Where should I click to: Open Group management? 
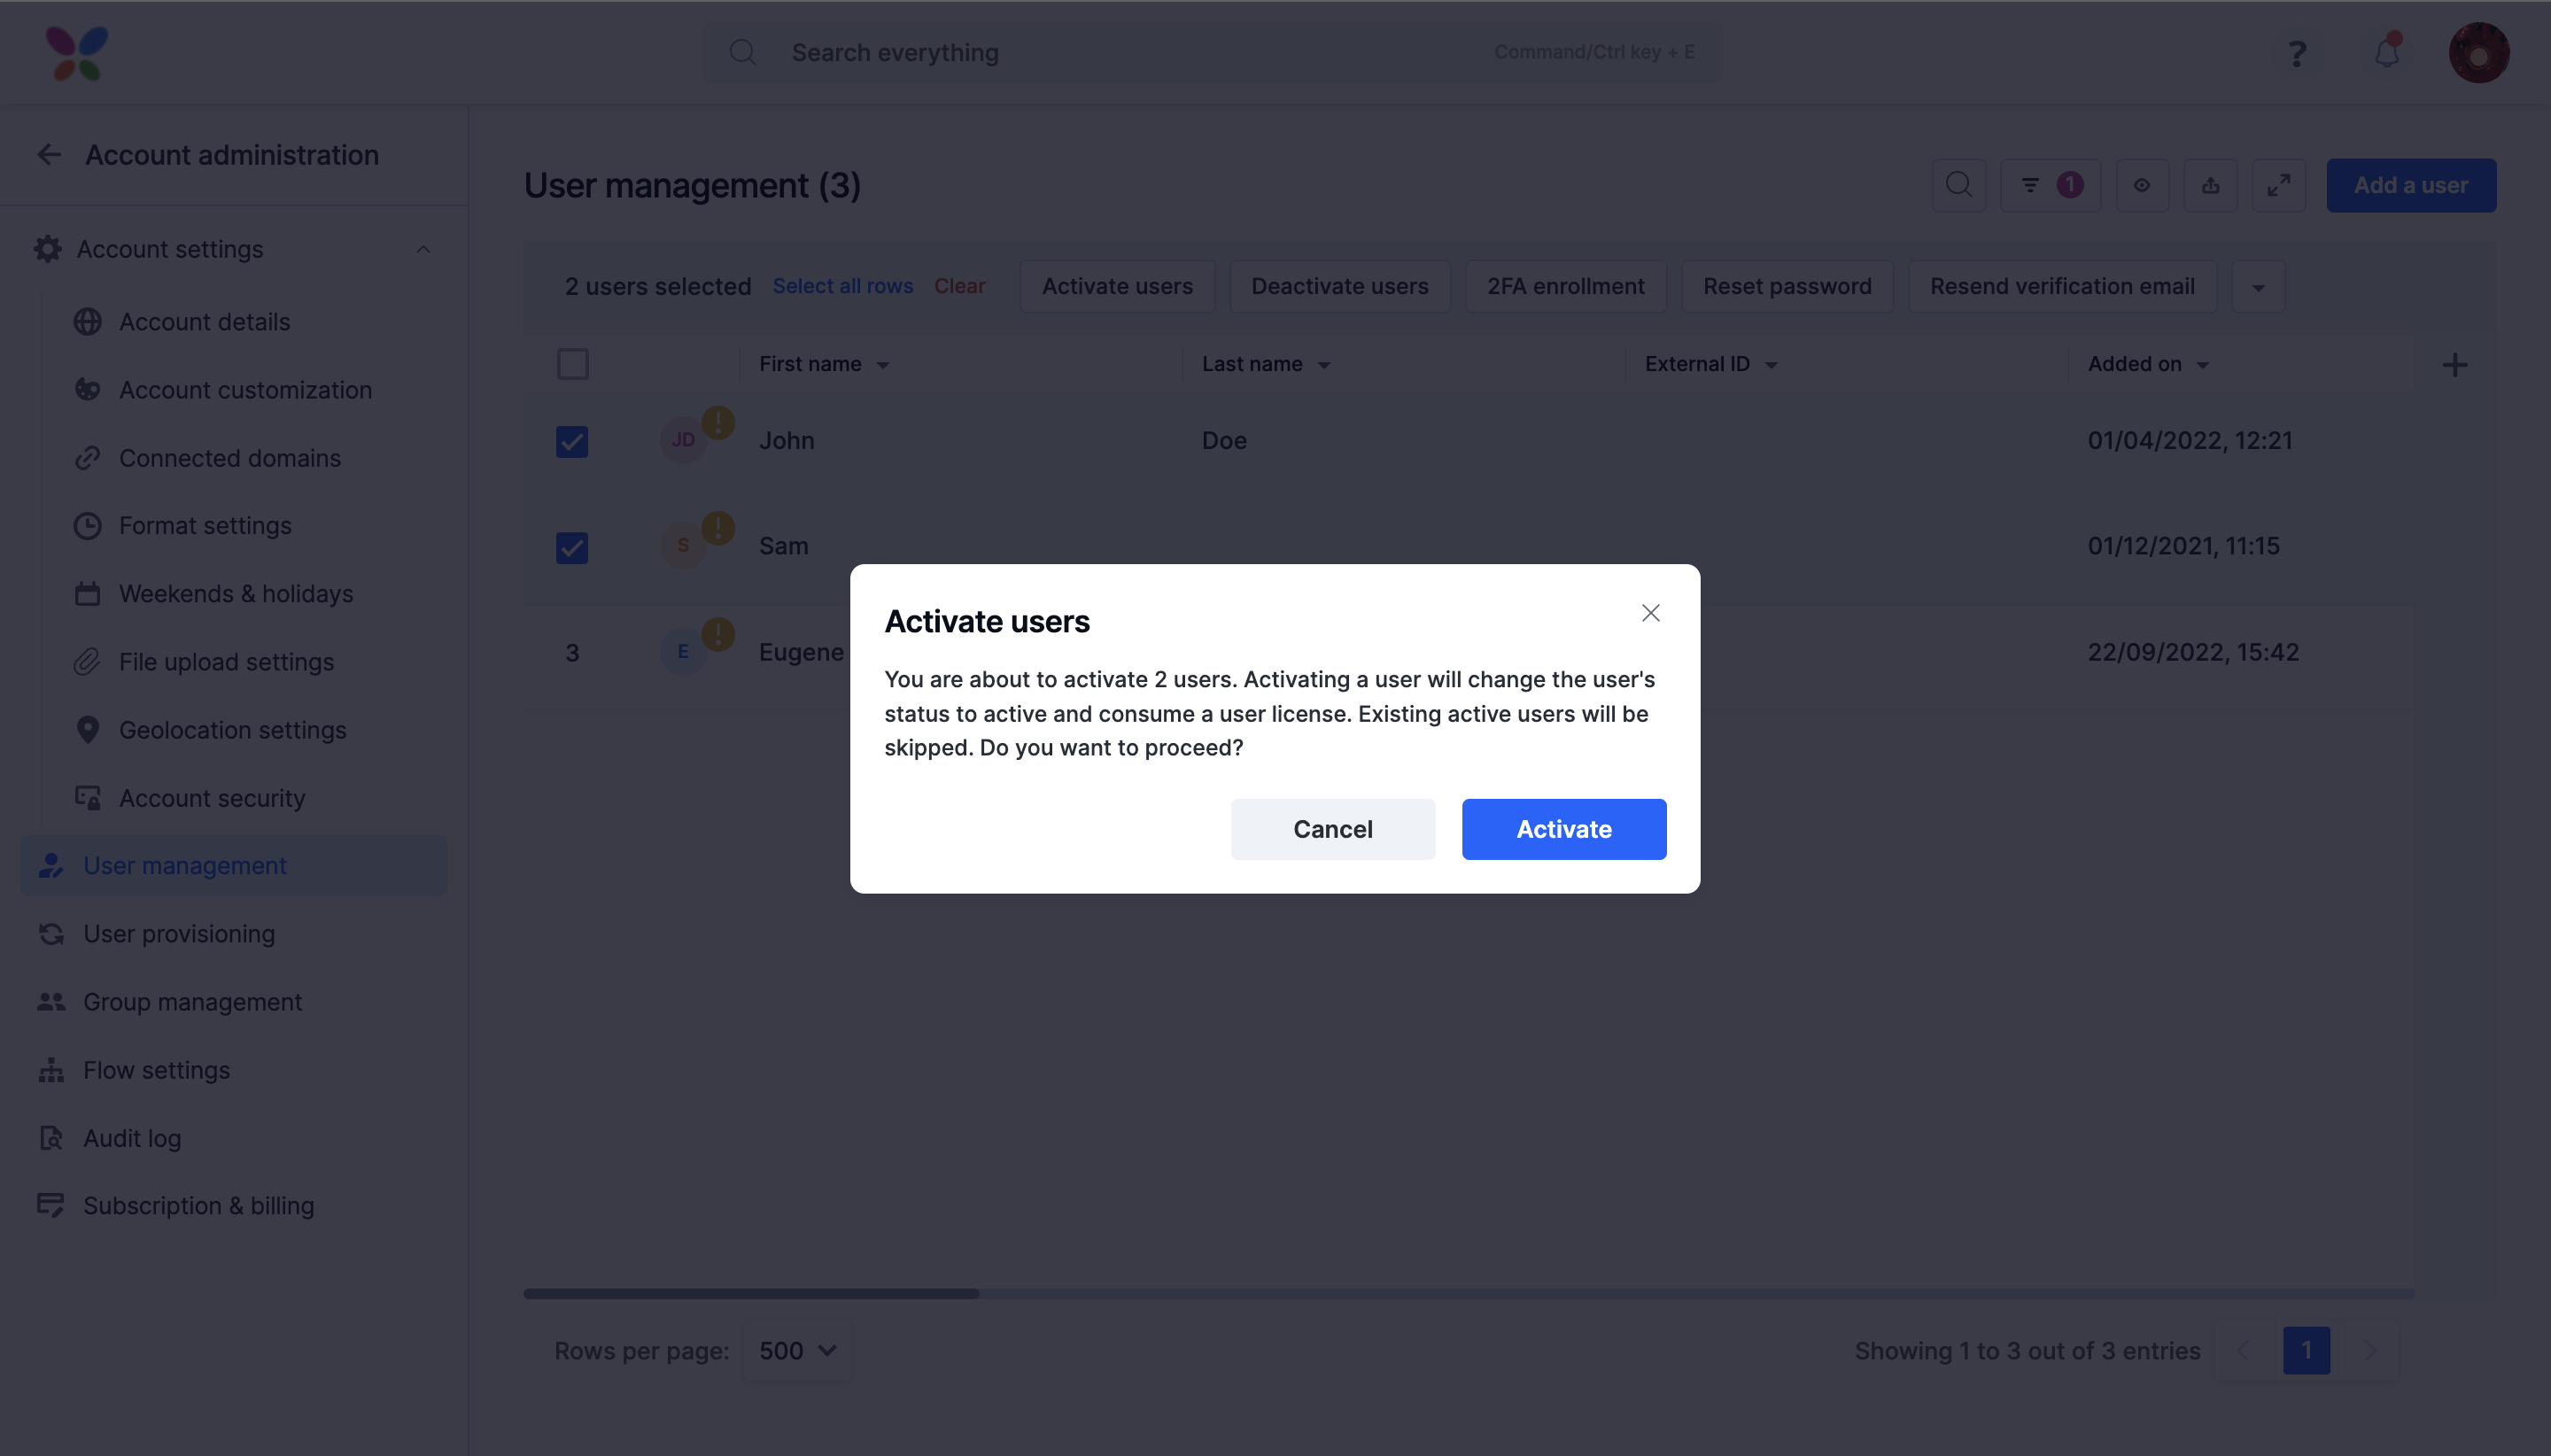click(x=192, y=1002)
